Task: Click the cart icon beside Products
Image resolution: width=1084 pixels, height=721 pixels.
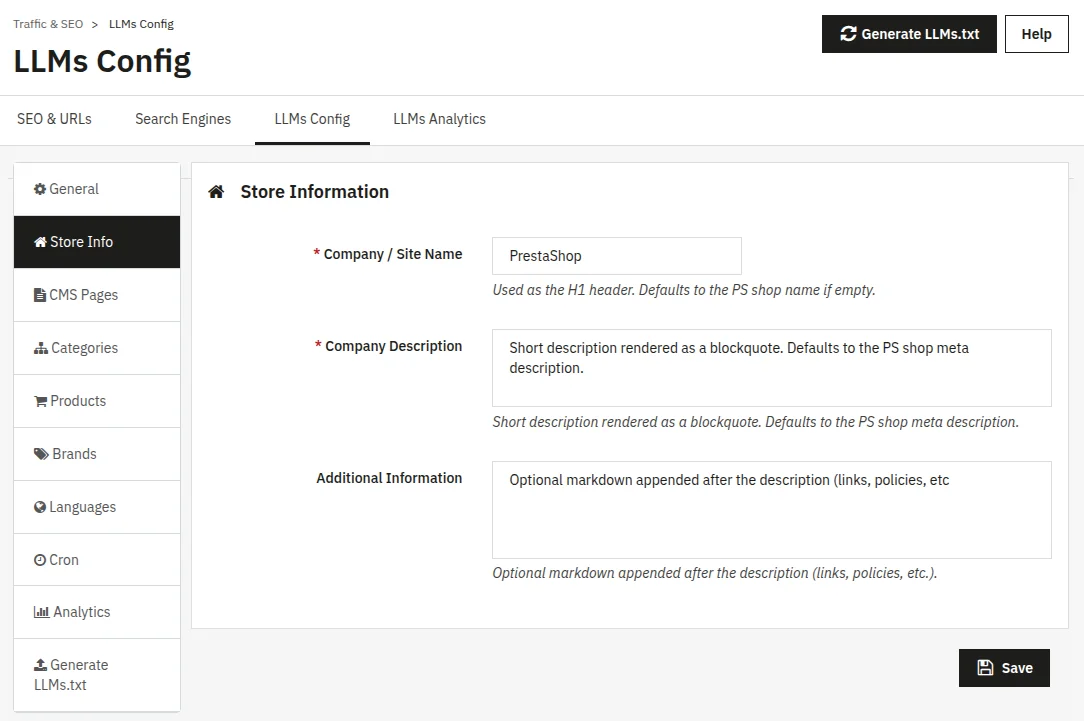Action: [40, 401]
